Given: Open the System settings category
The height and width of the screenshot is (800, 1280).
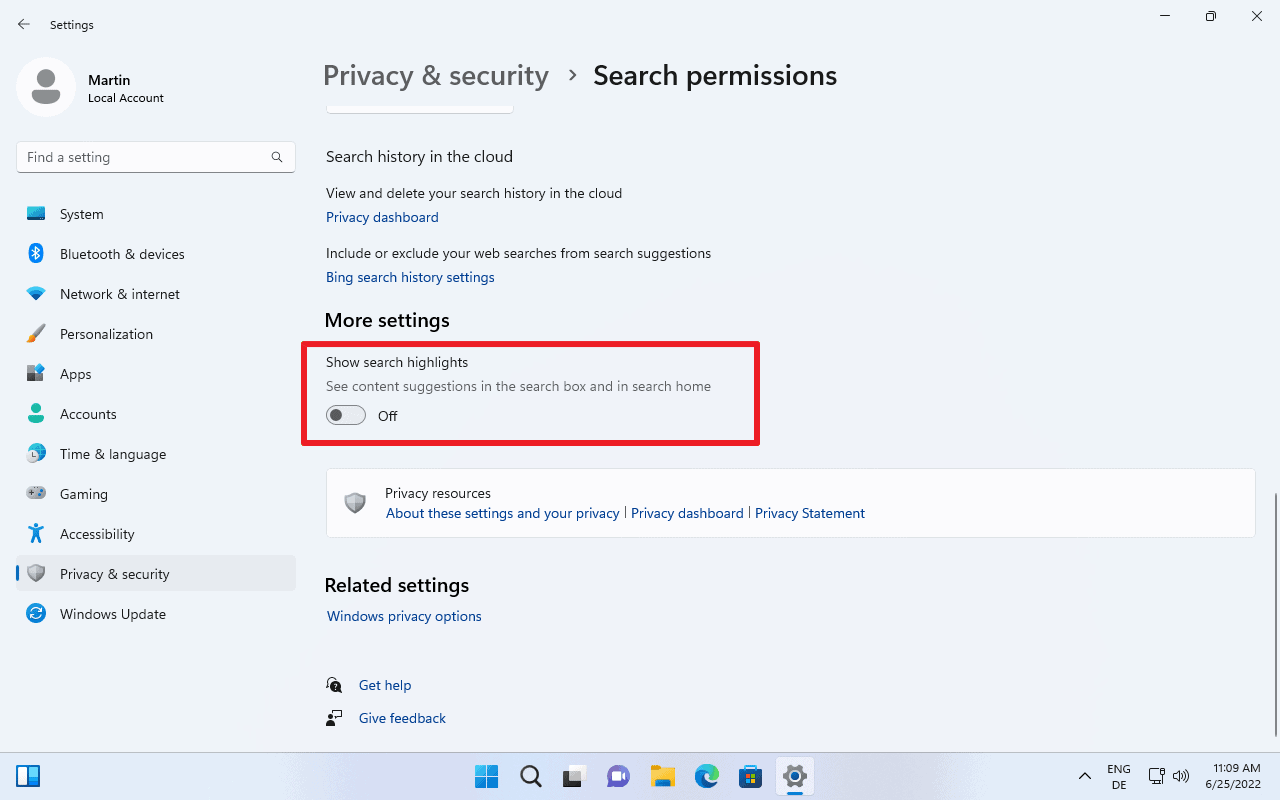Looking at the screenshot, I should click(82, 214).
